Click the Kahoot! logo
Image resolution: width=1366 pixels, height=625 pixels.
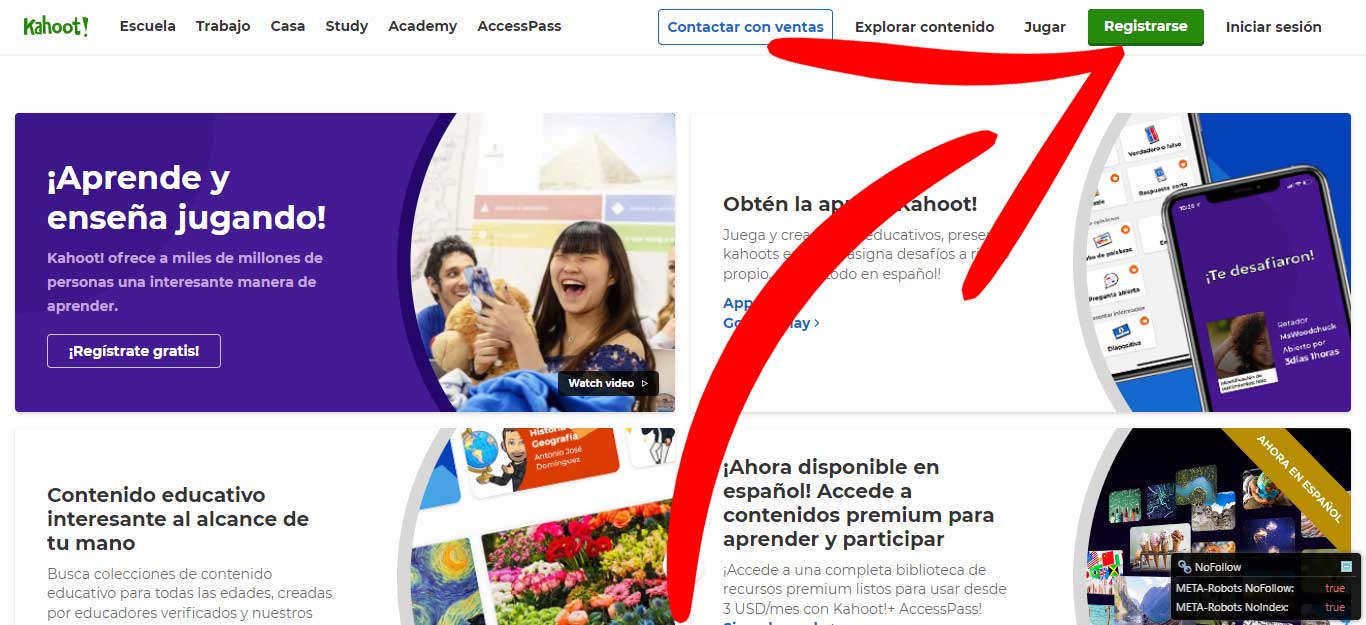click(56, 27)
